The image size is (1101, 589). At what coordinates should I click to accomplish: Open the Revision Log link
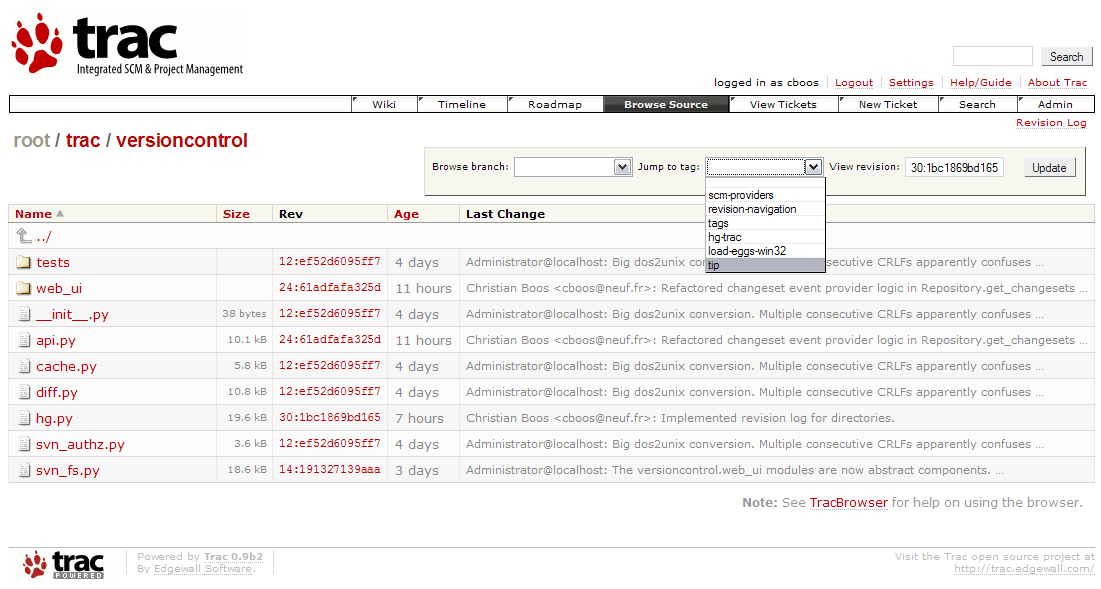coord(1050,122)
